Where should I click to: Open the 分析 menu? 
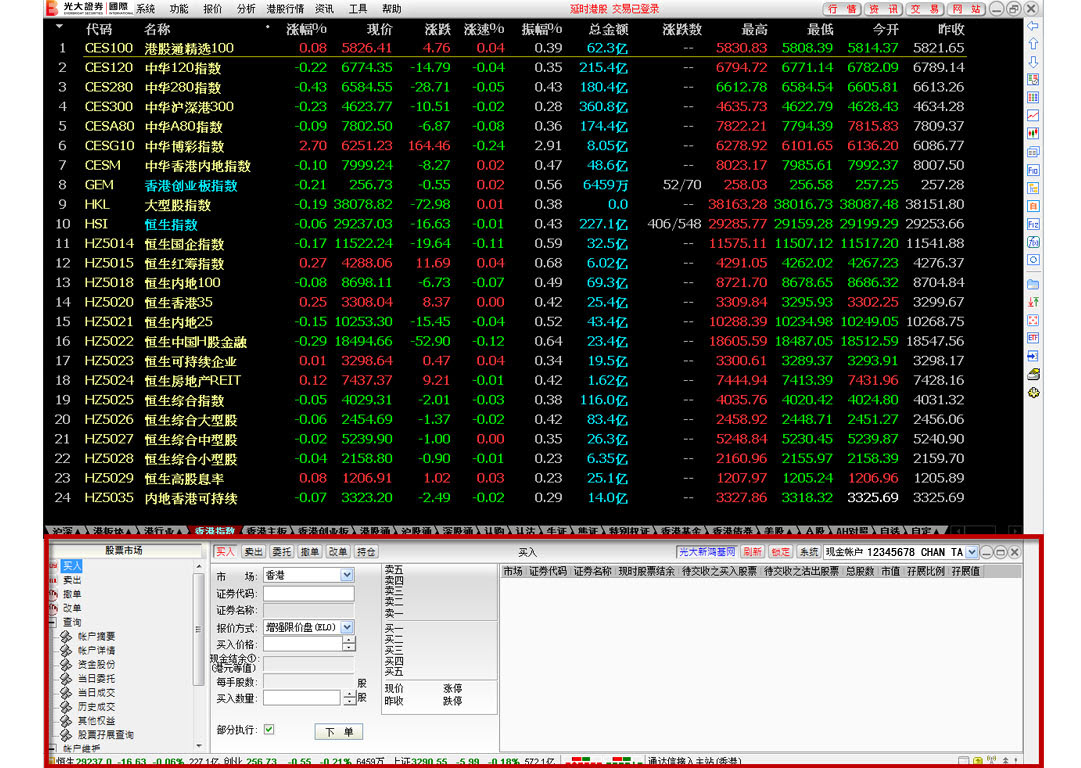pyautogui.click(x=246, y=9)
